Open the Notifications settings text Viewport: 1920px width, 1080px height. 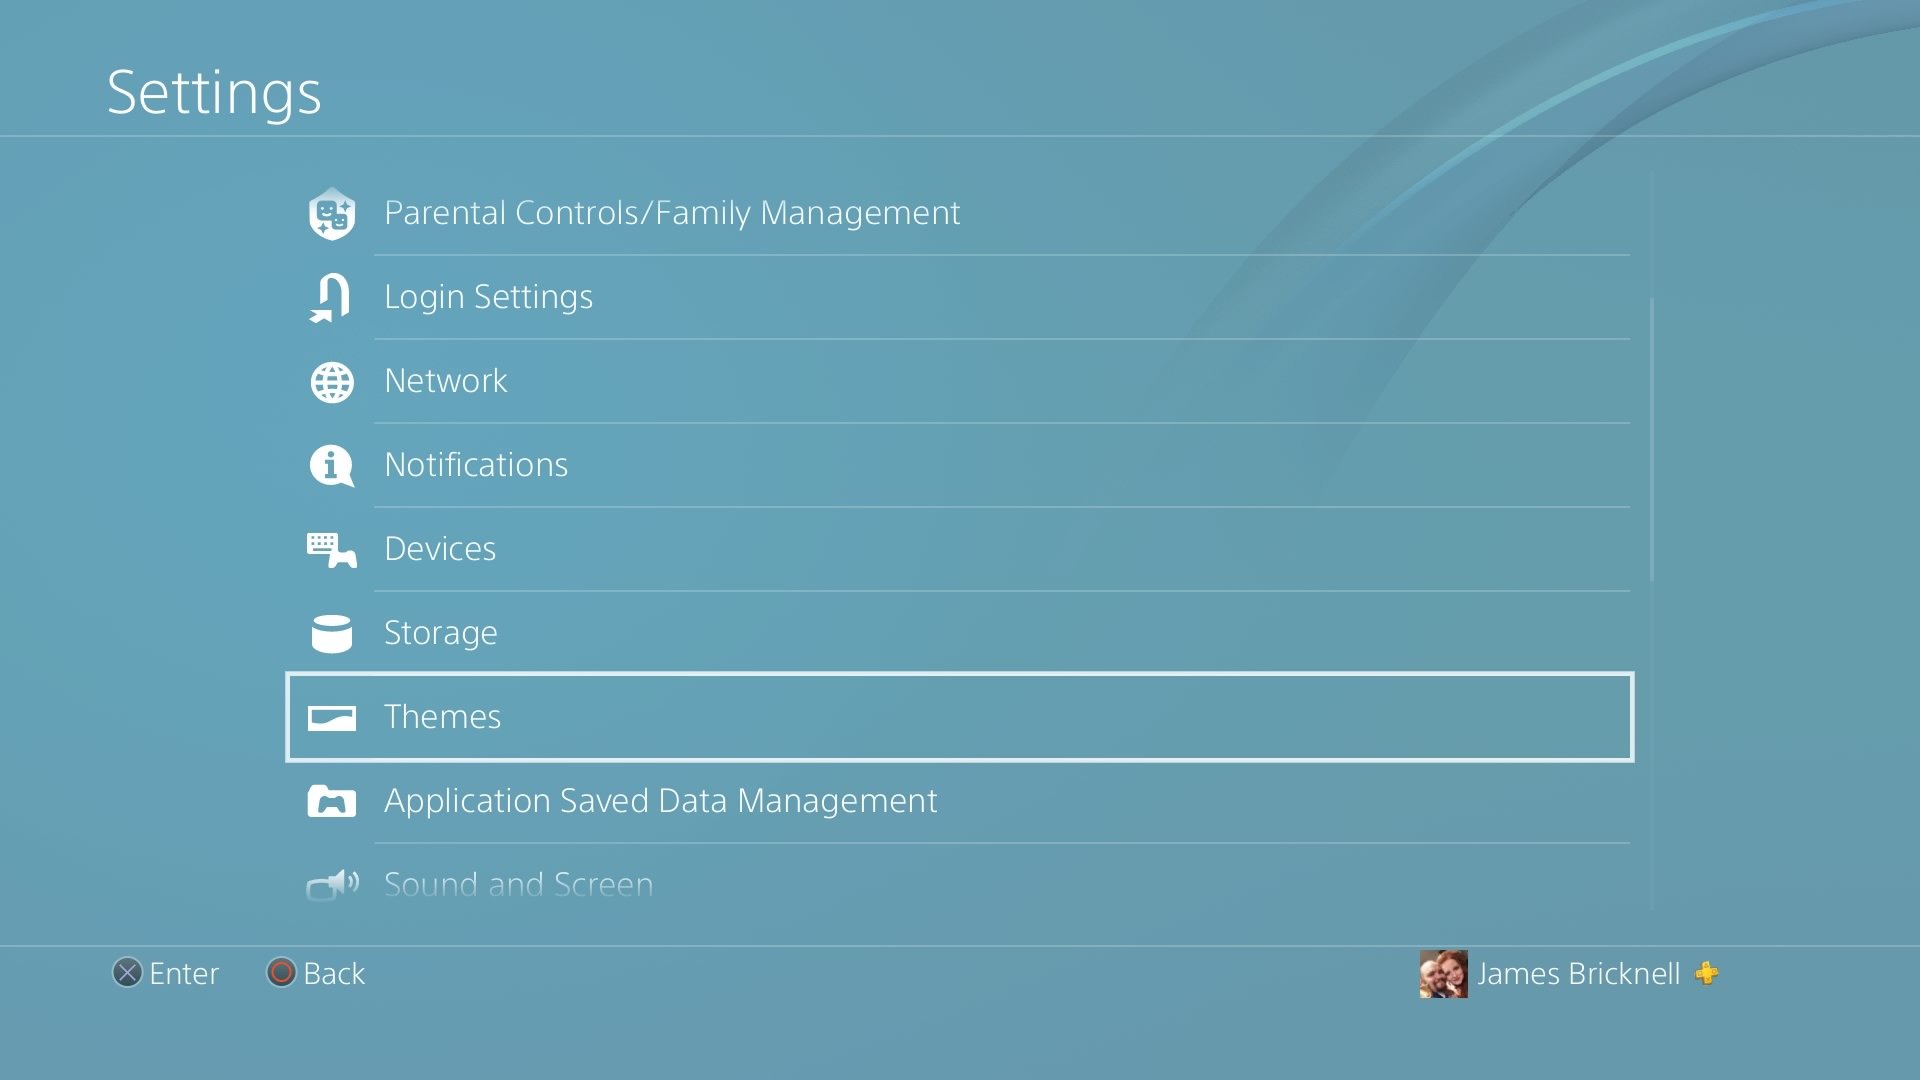(x=476, y=465)
